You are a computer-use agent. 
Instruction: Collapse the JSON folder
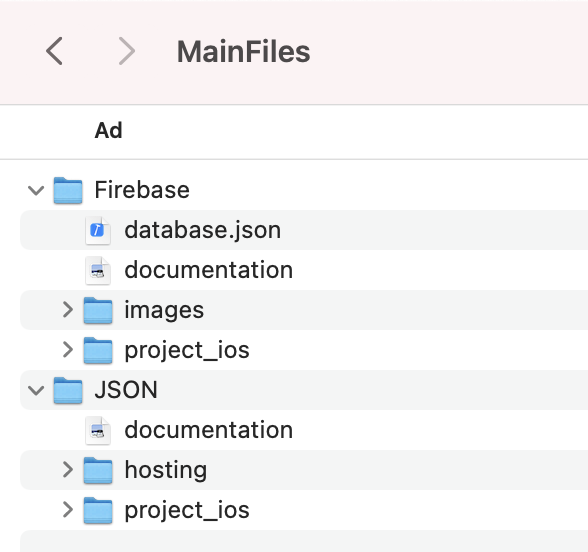tap(36, 390)
